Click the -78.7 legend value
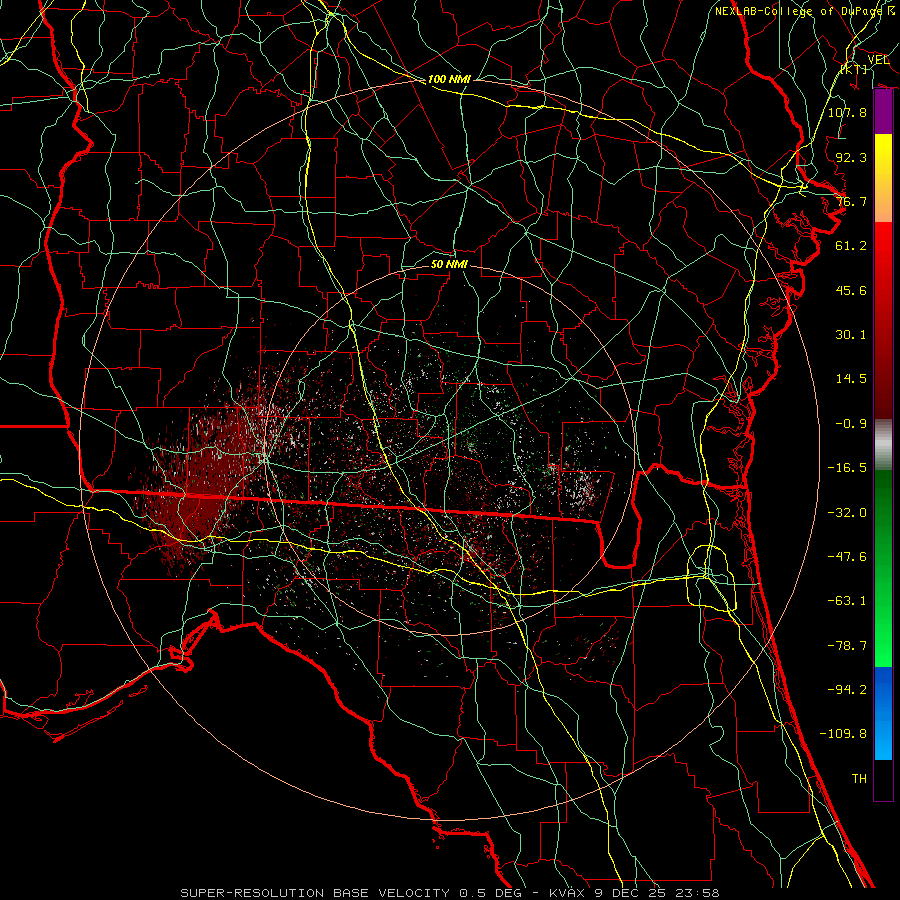This screenshot has width=900, height=900. [847, 646]
